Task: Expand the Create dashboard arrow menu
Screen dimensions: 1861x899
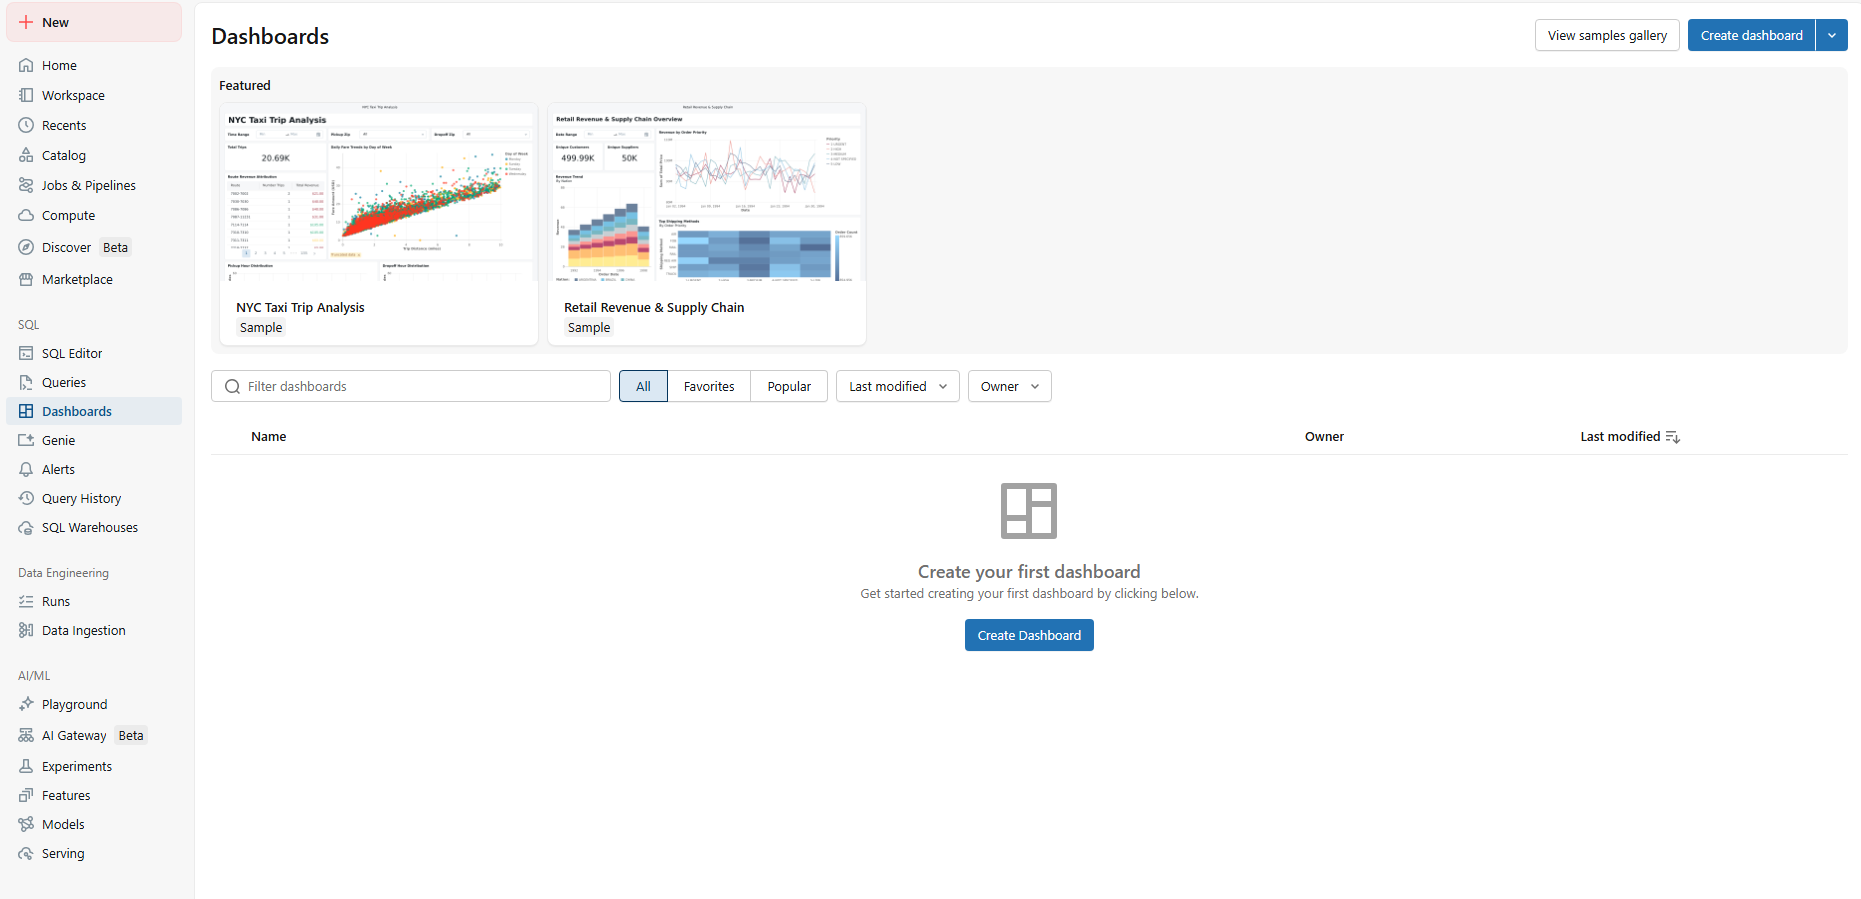Action: (1832, 35)
